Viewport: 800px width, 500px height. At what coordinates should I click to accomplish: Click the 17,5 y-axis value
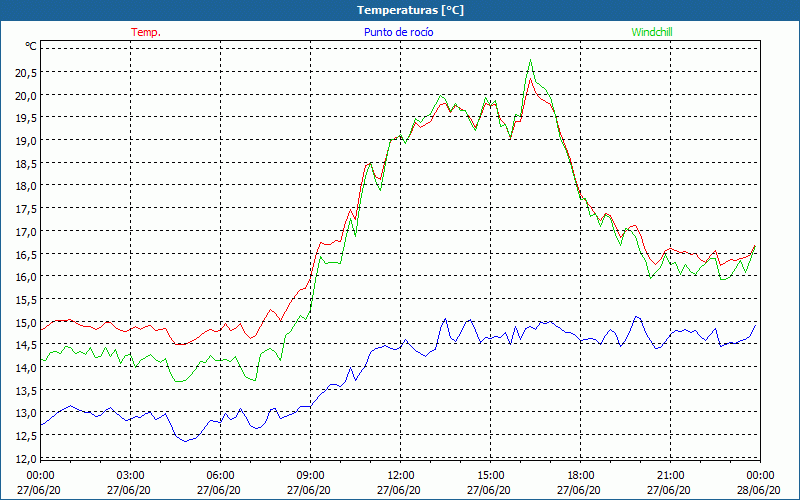click(x=26, y=209)
